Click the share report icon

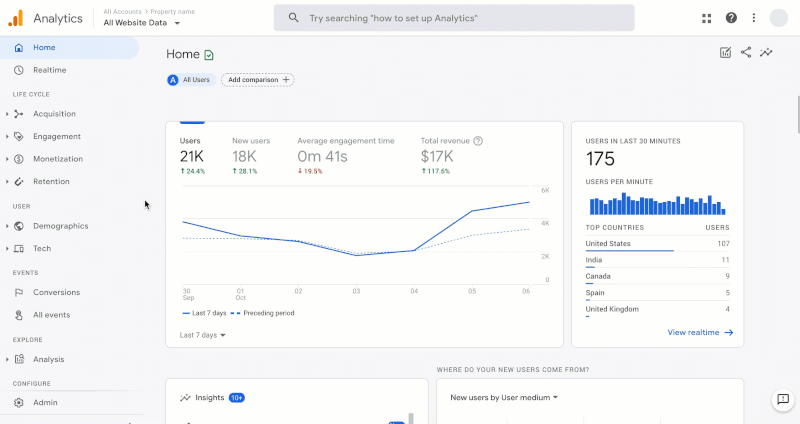point(746,53)
